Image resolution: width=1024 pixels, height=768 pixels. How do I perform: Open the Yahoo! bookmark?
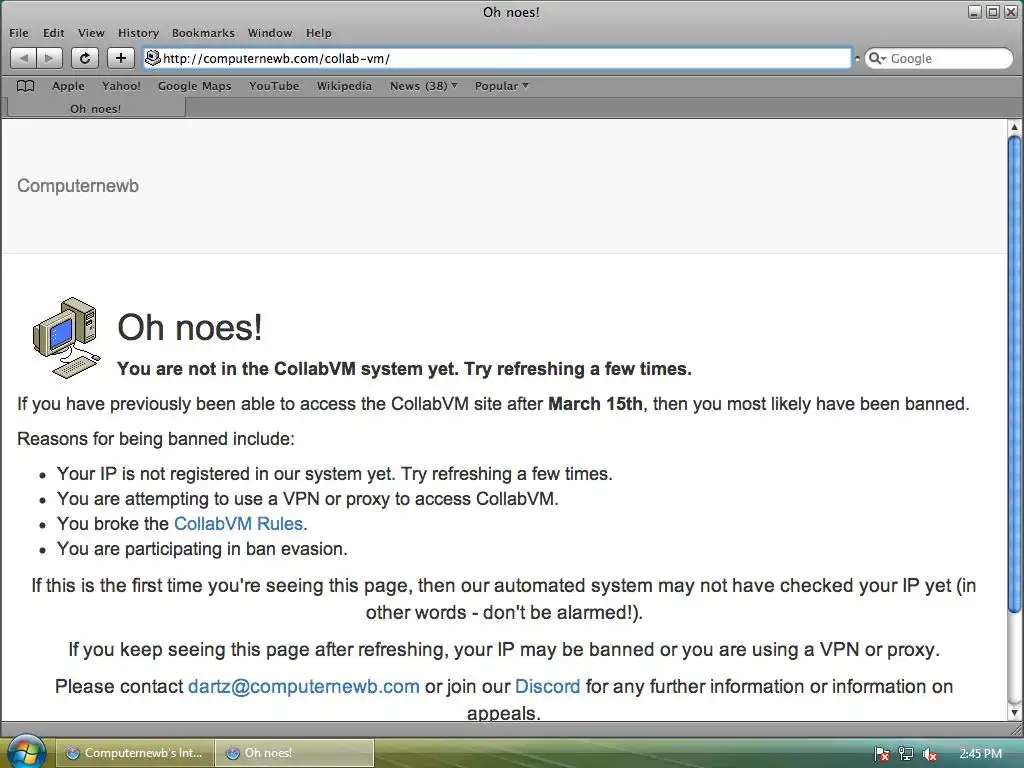(121, 86)
